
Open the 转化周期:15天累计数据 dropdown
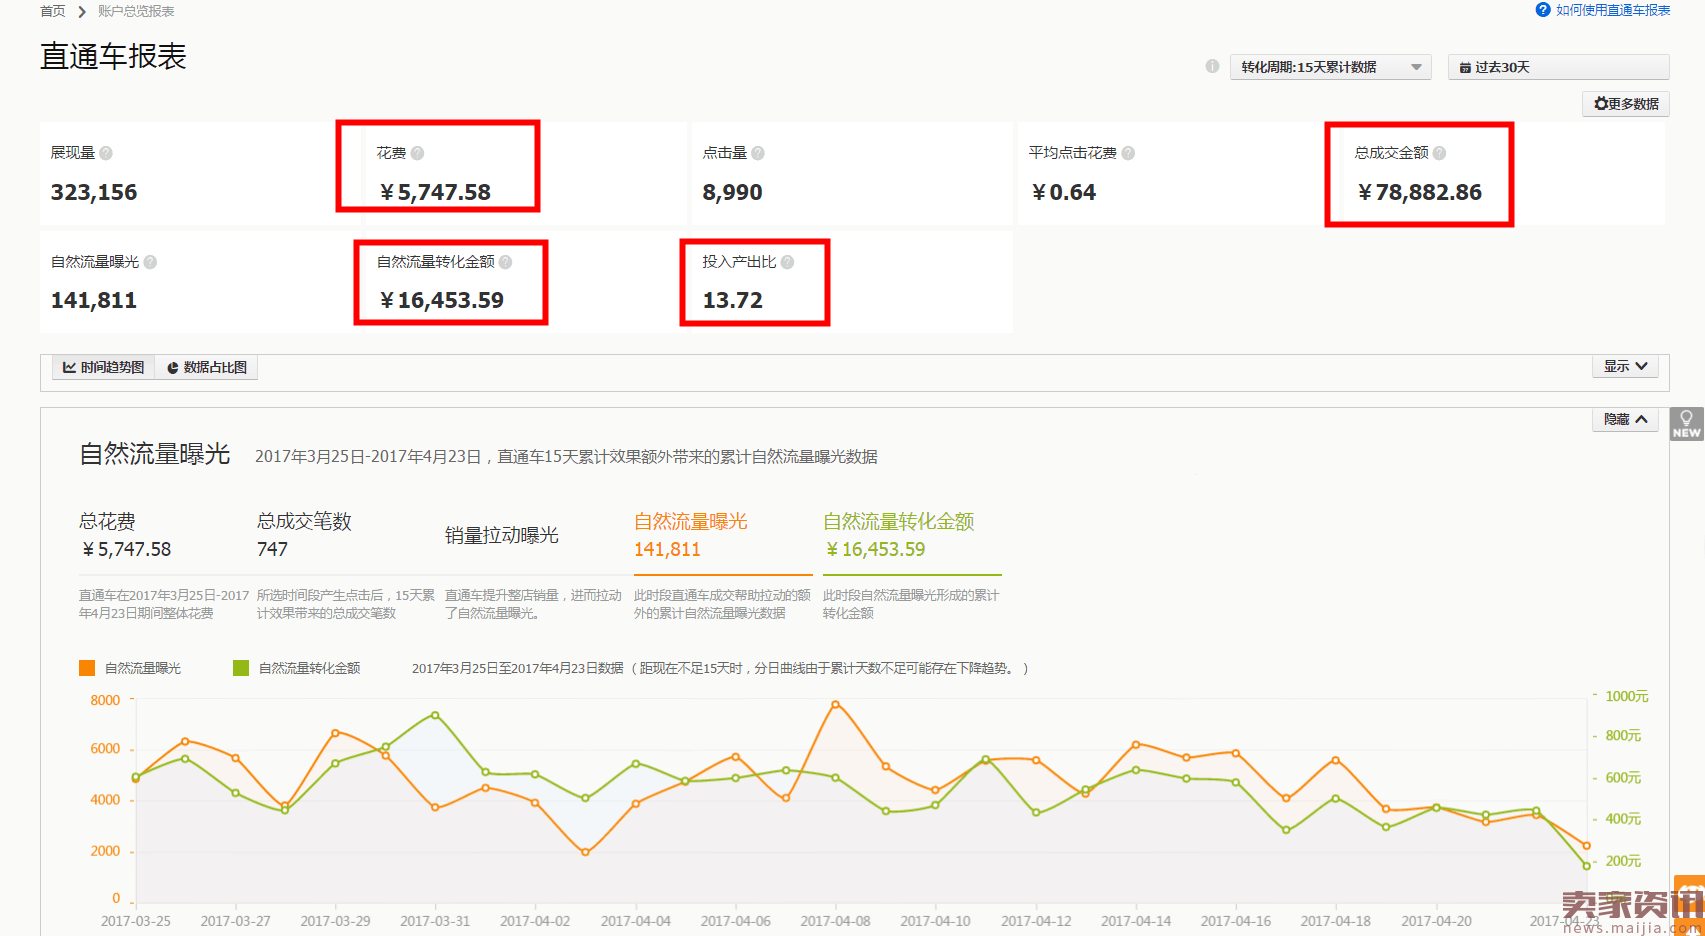[1330, 67]
